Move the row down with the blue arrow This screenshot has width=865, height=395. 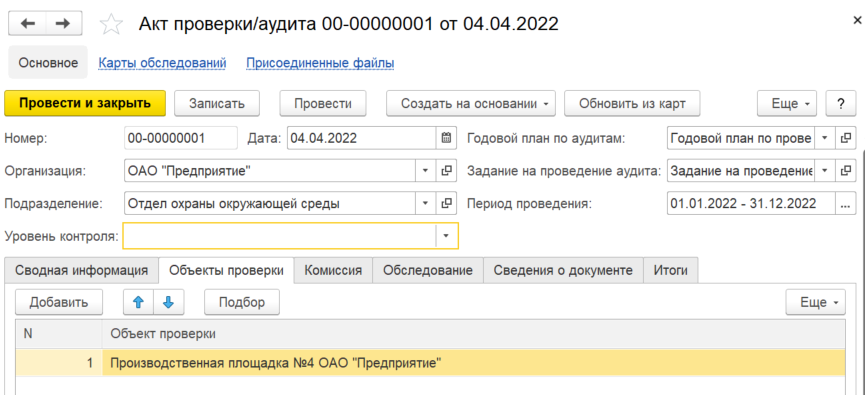coord(169,302)
